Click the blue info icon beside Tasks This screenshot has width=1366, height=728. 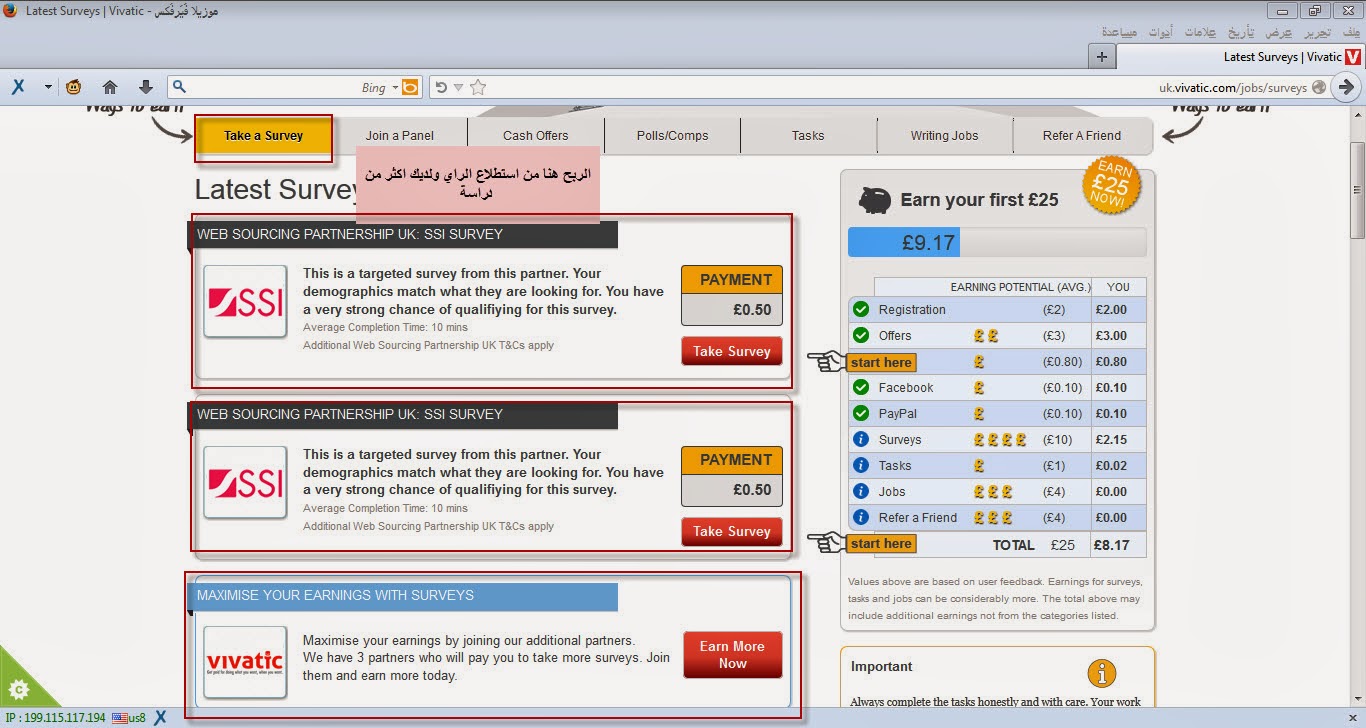(x=860, y=466)
